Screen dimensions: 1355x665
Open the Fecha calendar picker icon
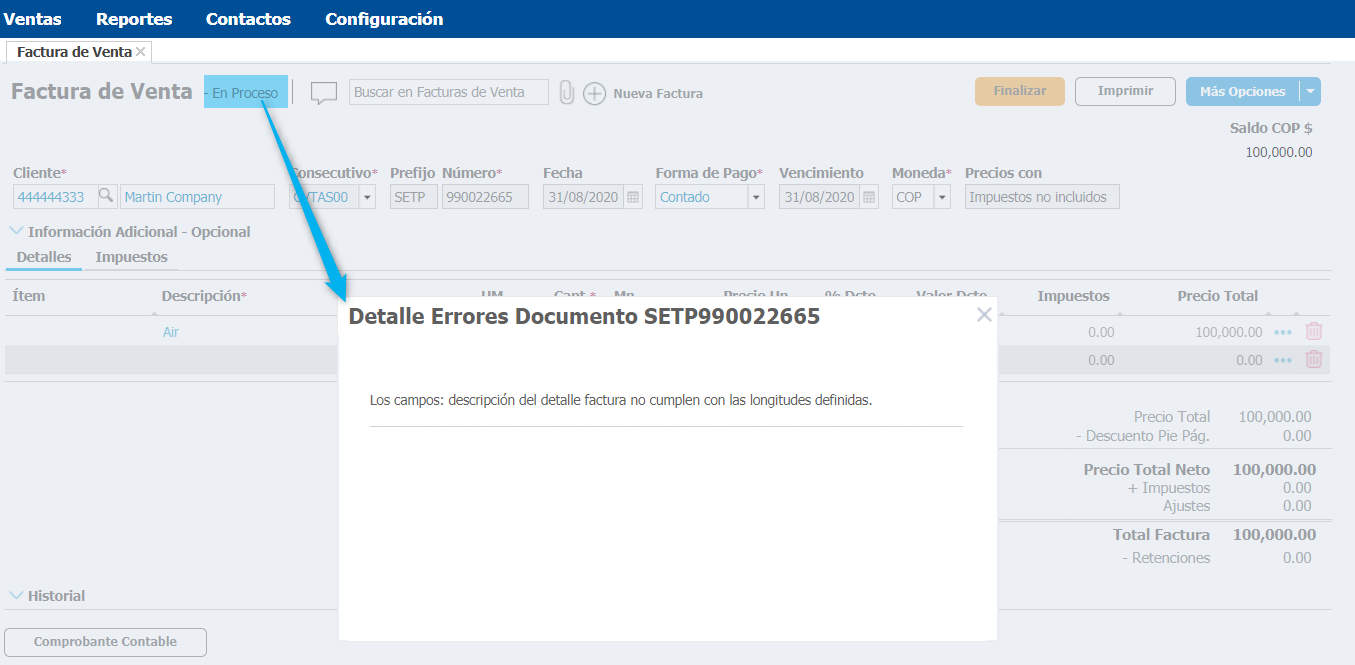pyautogui.click(x=633, y=197)
